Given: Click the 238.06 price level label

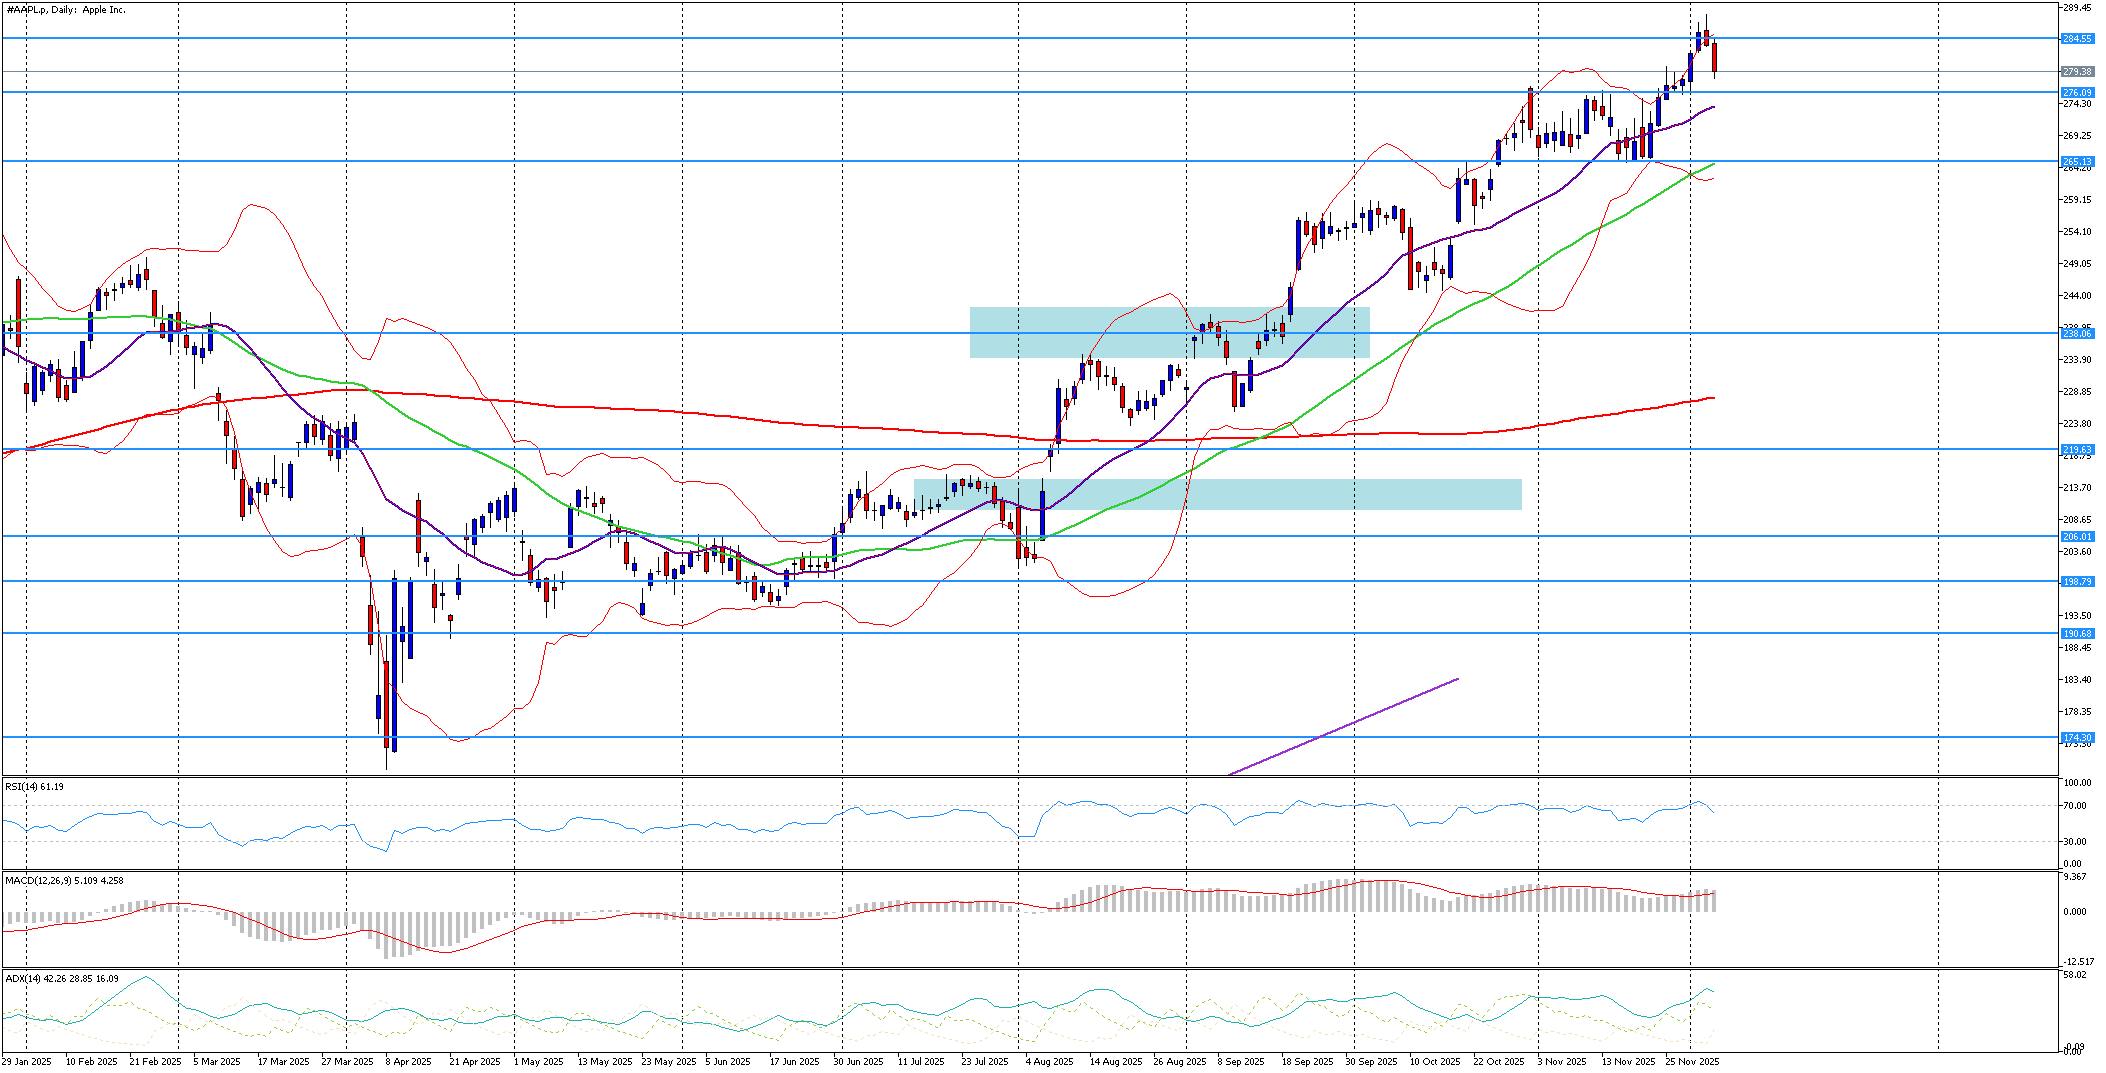Looking at the screenshot, I should [x=2077, y=334].
